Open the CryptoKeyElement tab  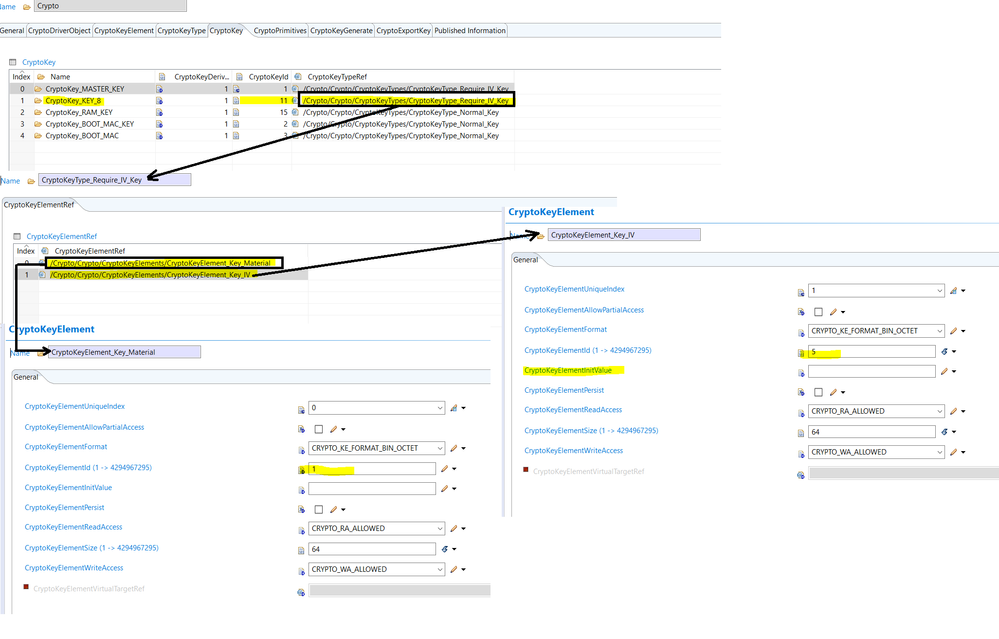point(124,31)
